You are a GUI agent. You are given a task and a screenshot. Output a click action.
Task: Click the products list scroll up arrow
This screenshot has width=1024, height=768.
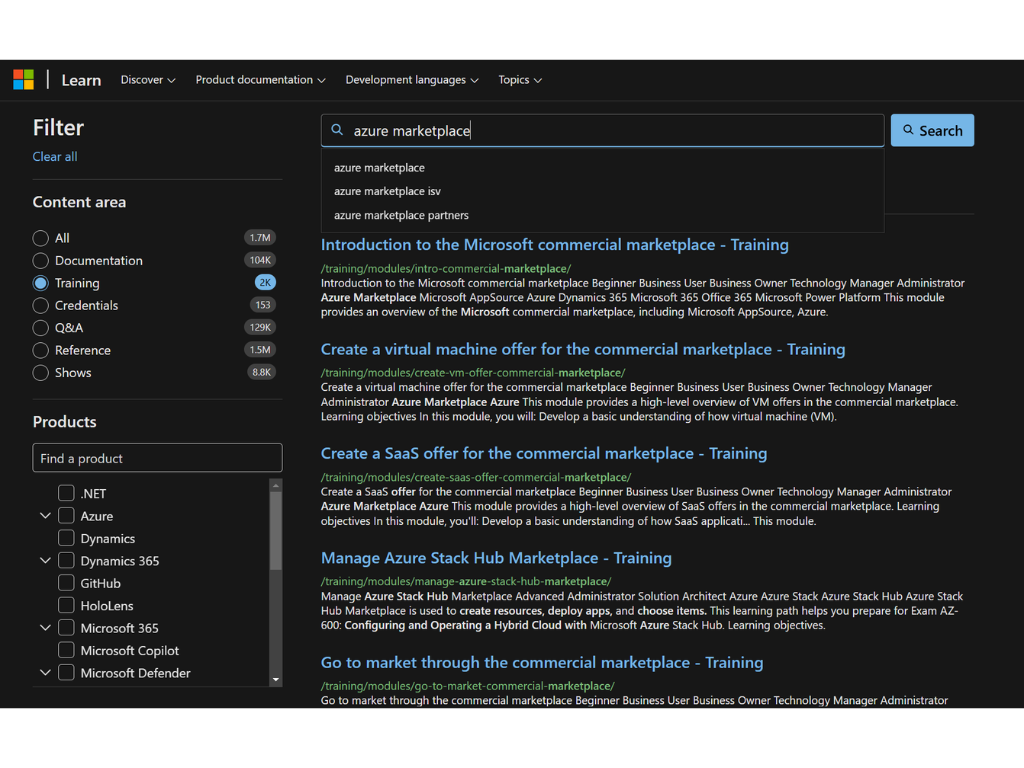pyautogui.click(x=276, y=485)
